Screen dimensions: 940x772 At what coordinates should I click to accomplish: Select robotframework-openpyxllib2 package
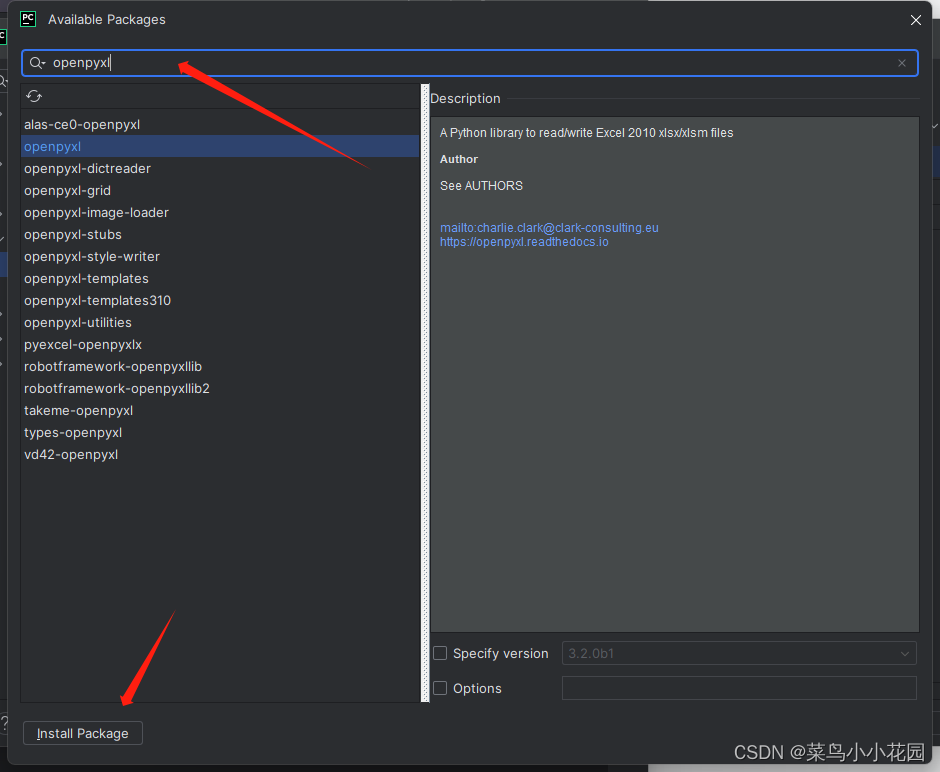click(220, 388)
